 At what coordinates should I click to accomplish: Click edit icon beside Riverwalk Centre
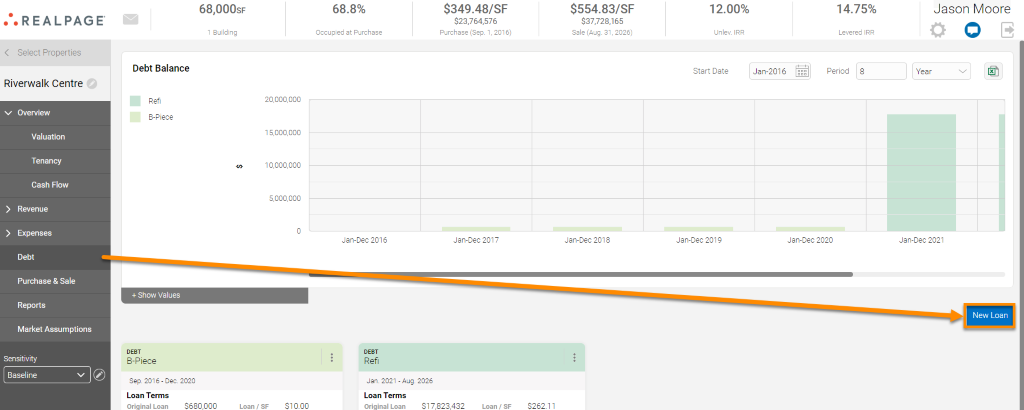(x=92, y=84)
